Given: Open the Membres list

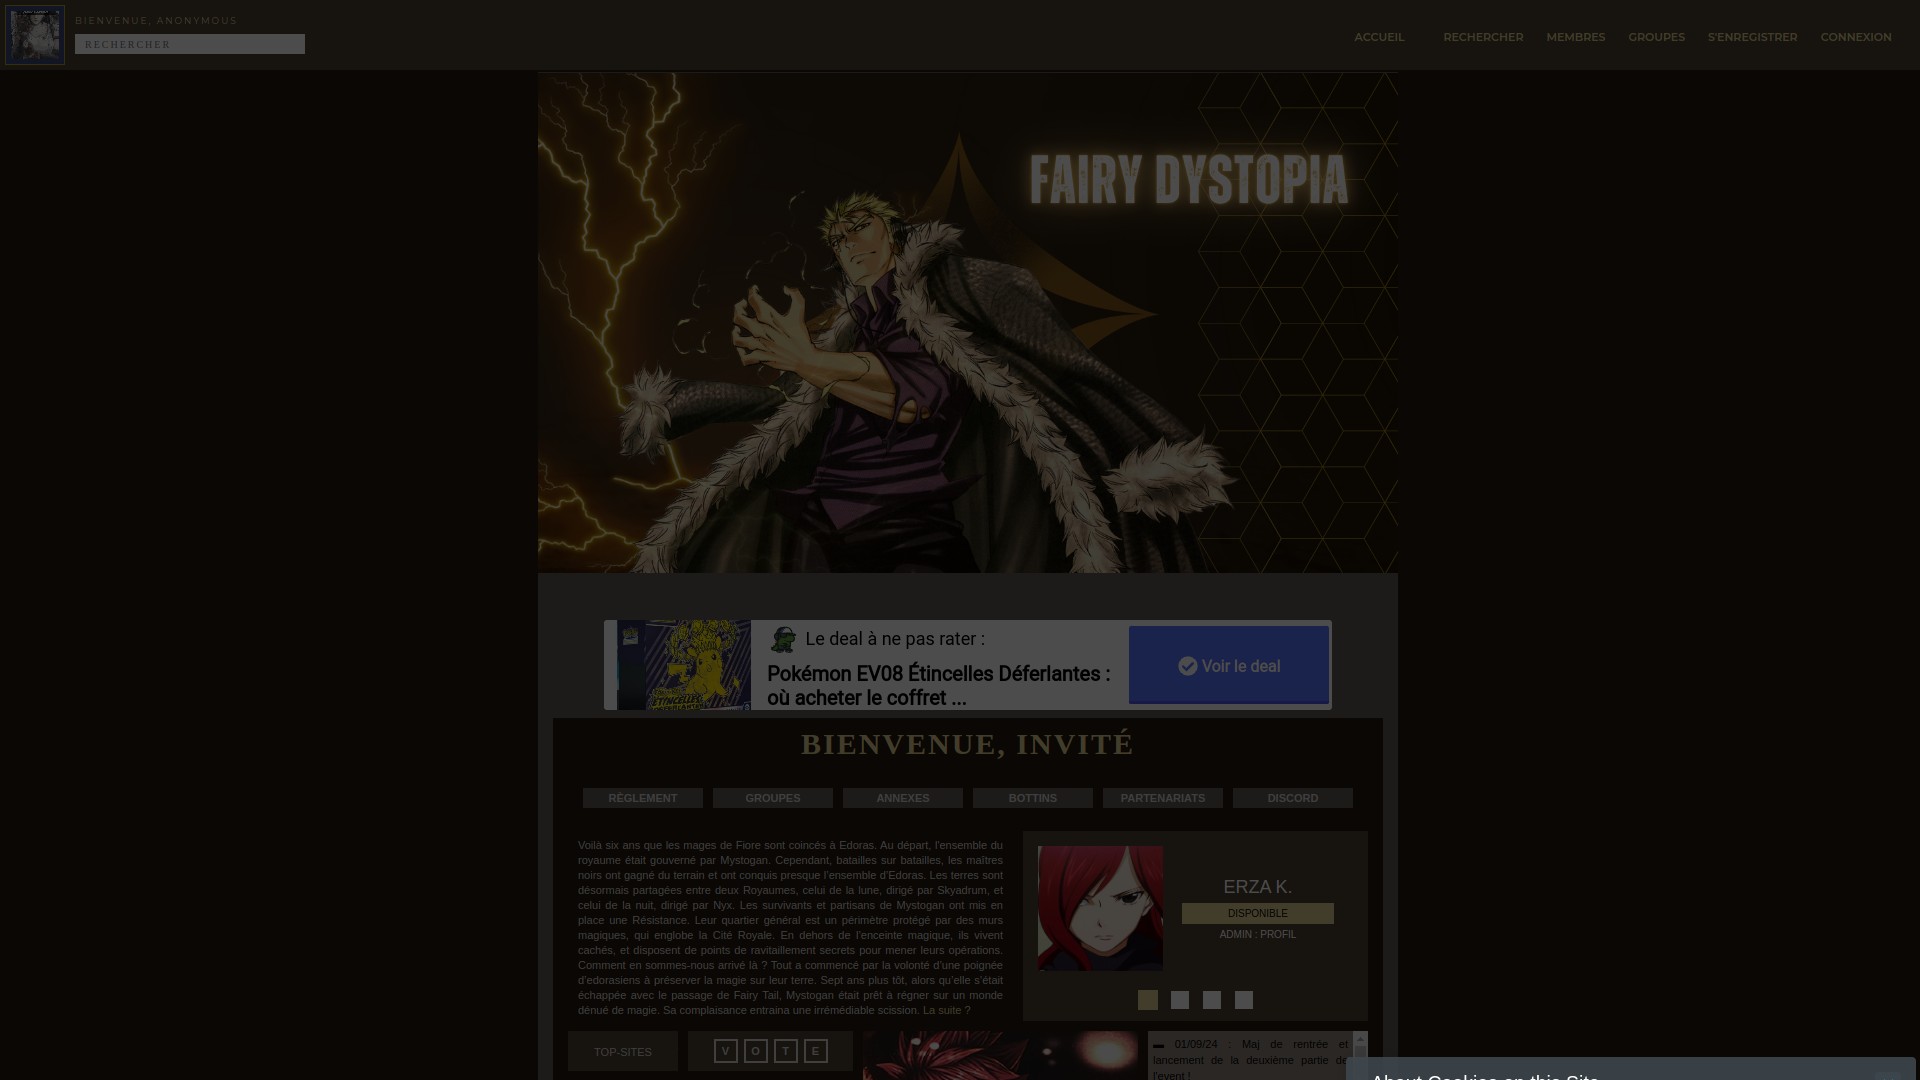Looking at the screenshot, I should click(x=1576, y=37).
